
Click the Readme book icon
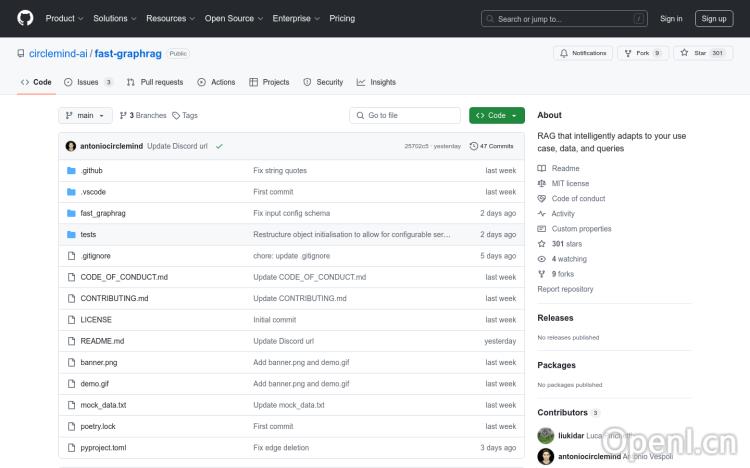pos(541,168)
